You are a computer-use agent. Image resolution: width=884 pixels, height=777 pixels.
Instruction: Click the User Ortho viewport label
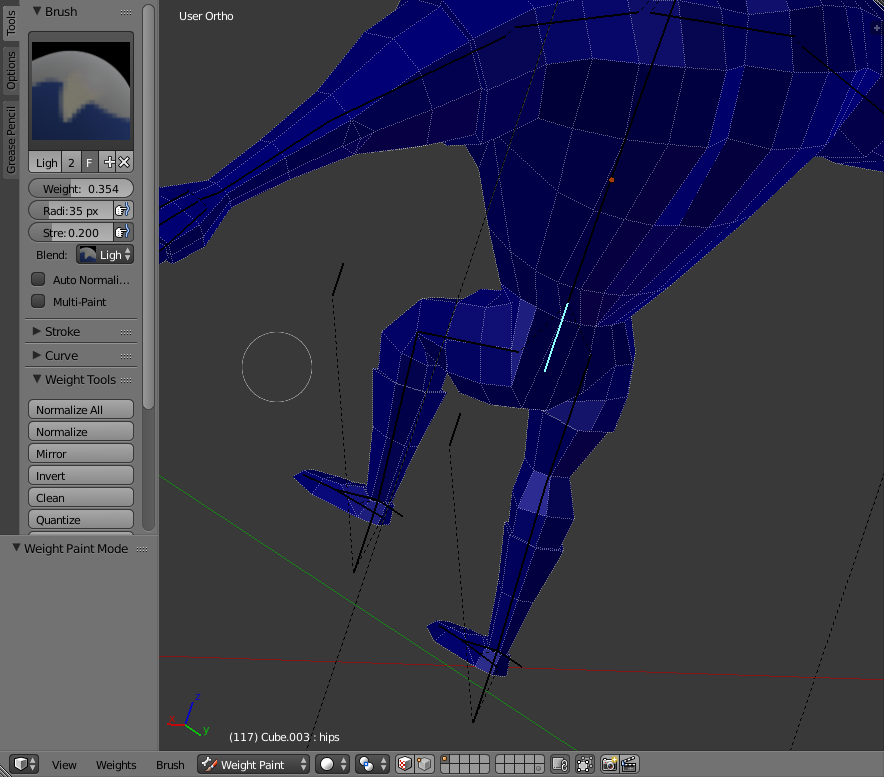pos(206,16)
